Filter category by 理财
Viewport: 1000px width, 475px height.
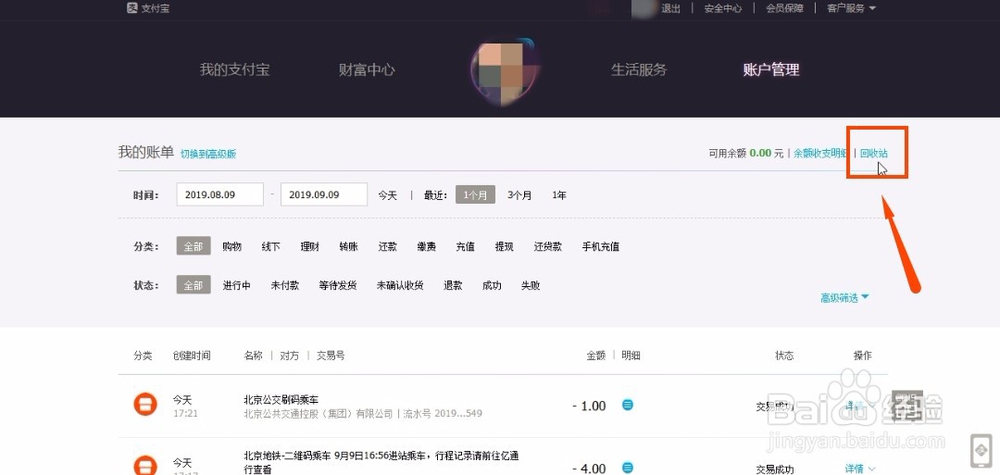click(x=310, y=247)
